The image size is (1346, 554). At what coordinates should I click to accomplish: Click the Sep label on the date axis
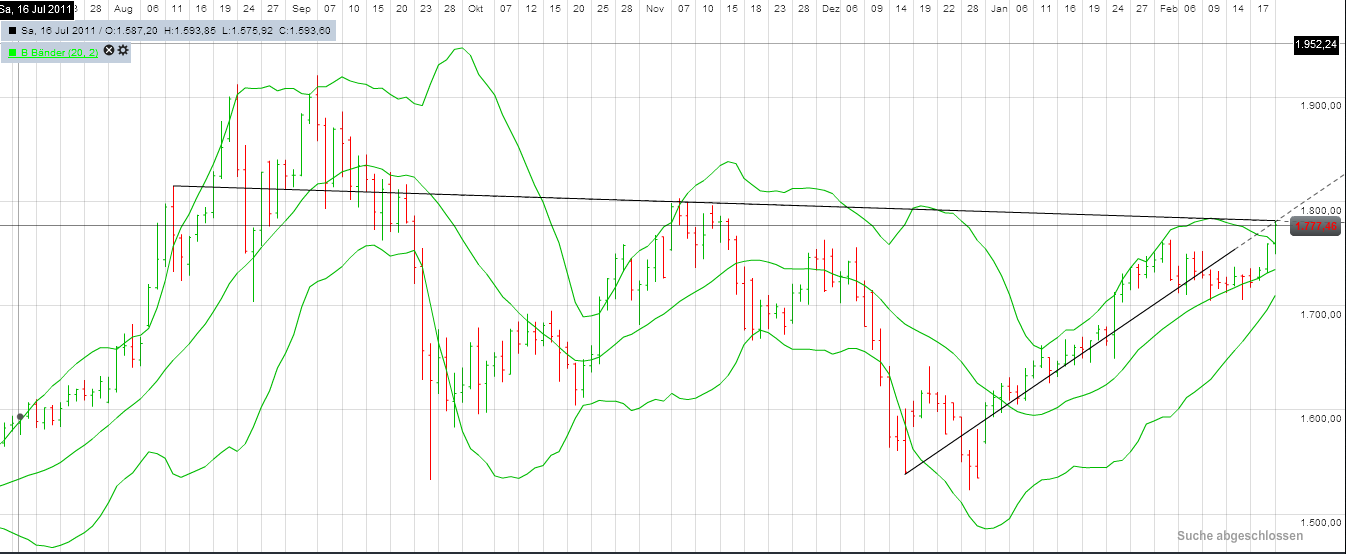pos(300,7)
